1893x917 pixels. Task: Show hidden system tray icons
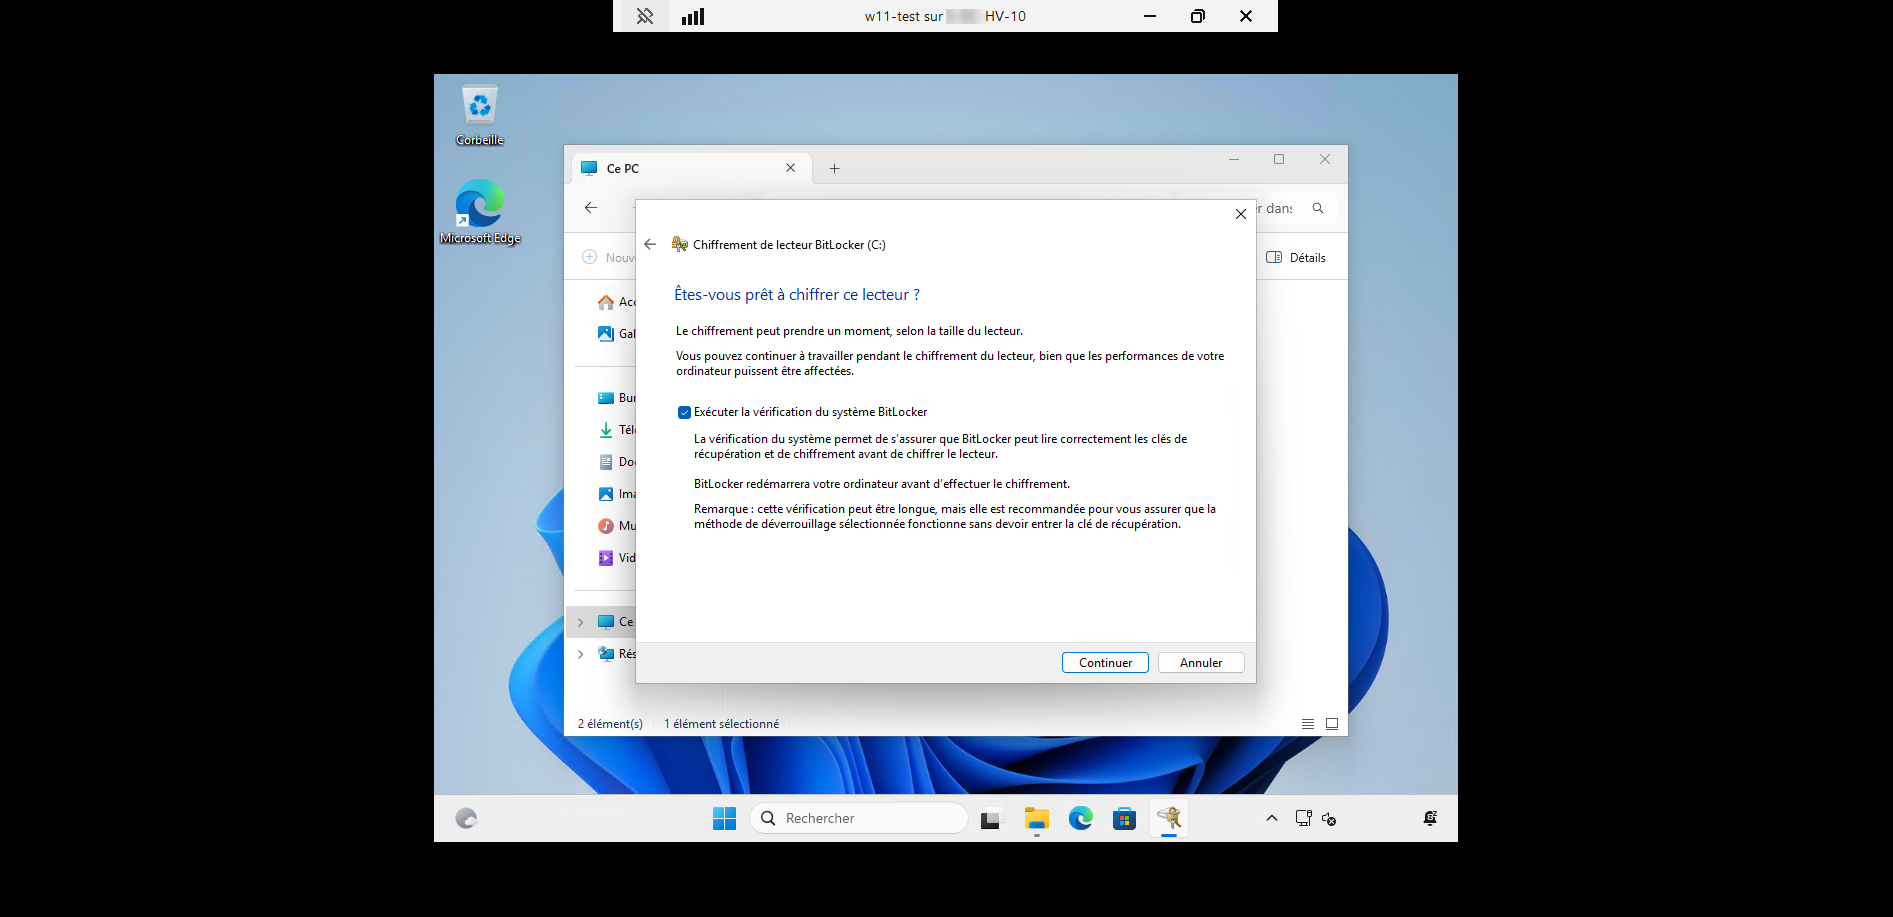pyautogui.click(x=1271, y=818)
